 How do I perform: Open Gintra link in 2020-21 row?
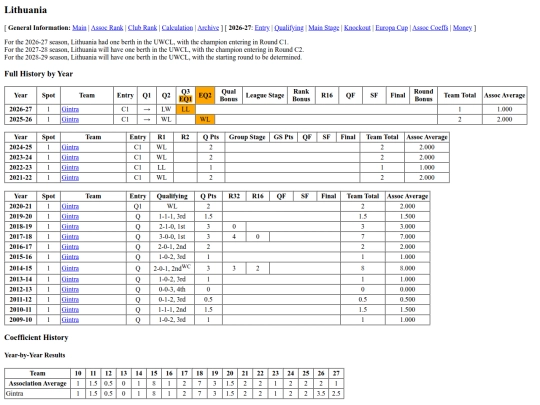[x=70, y=206]
